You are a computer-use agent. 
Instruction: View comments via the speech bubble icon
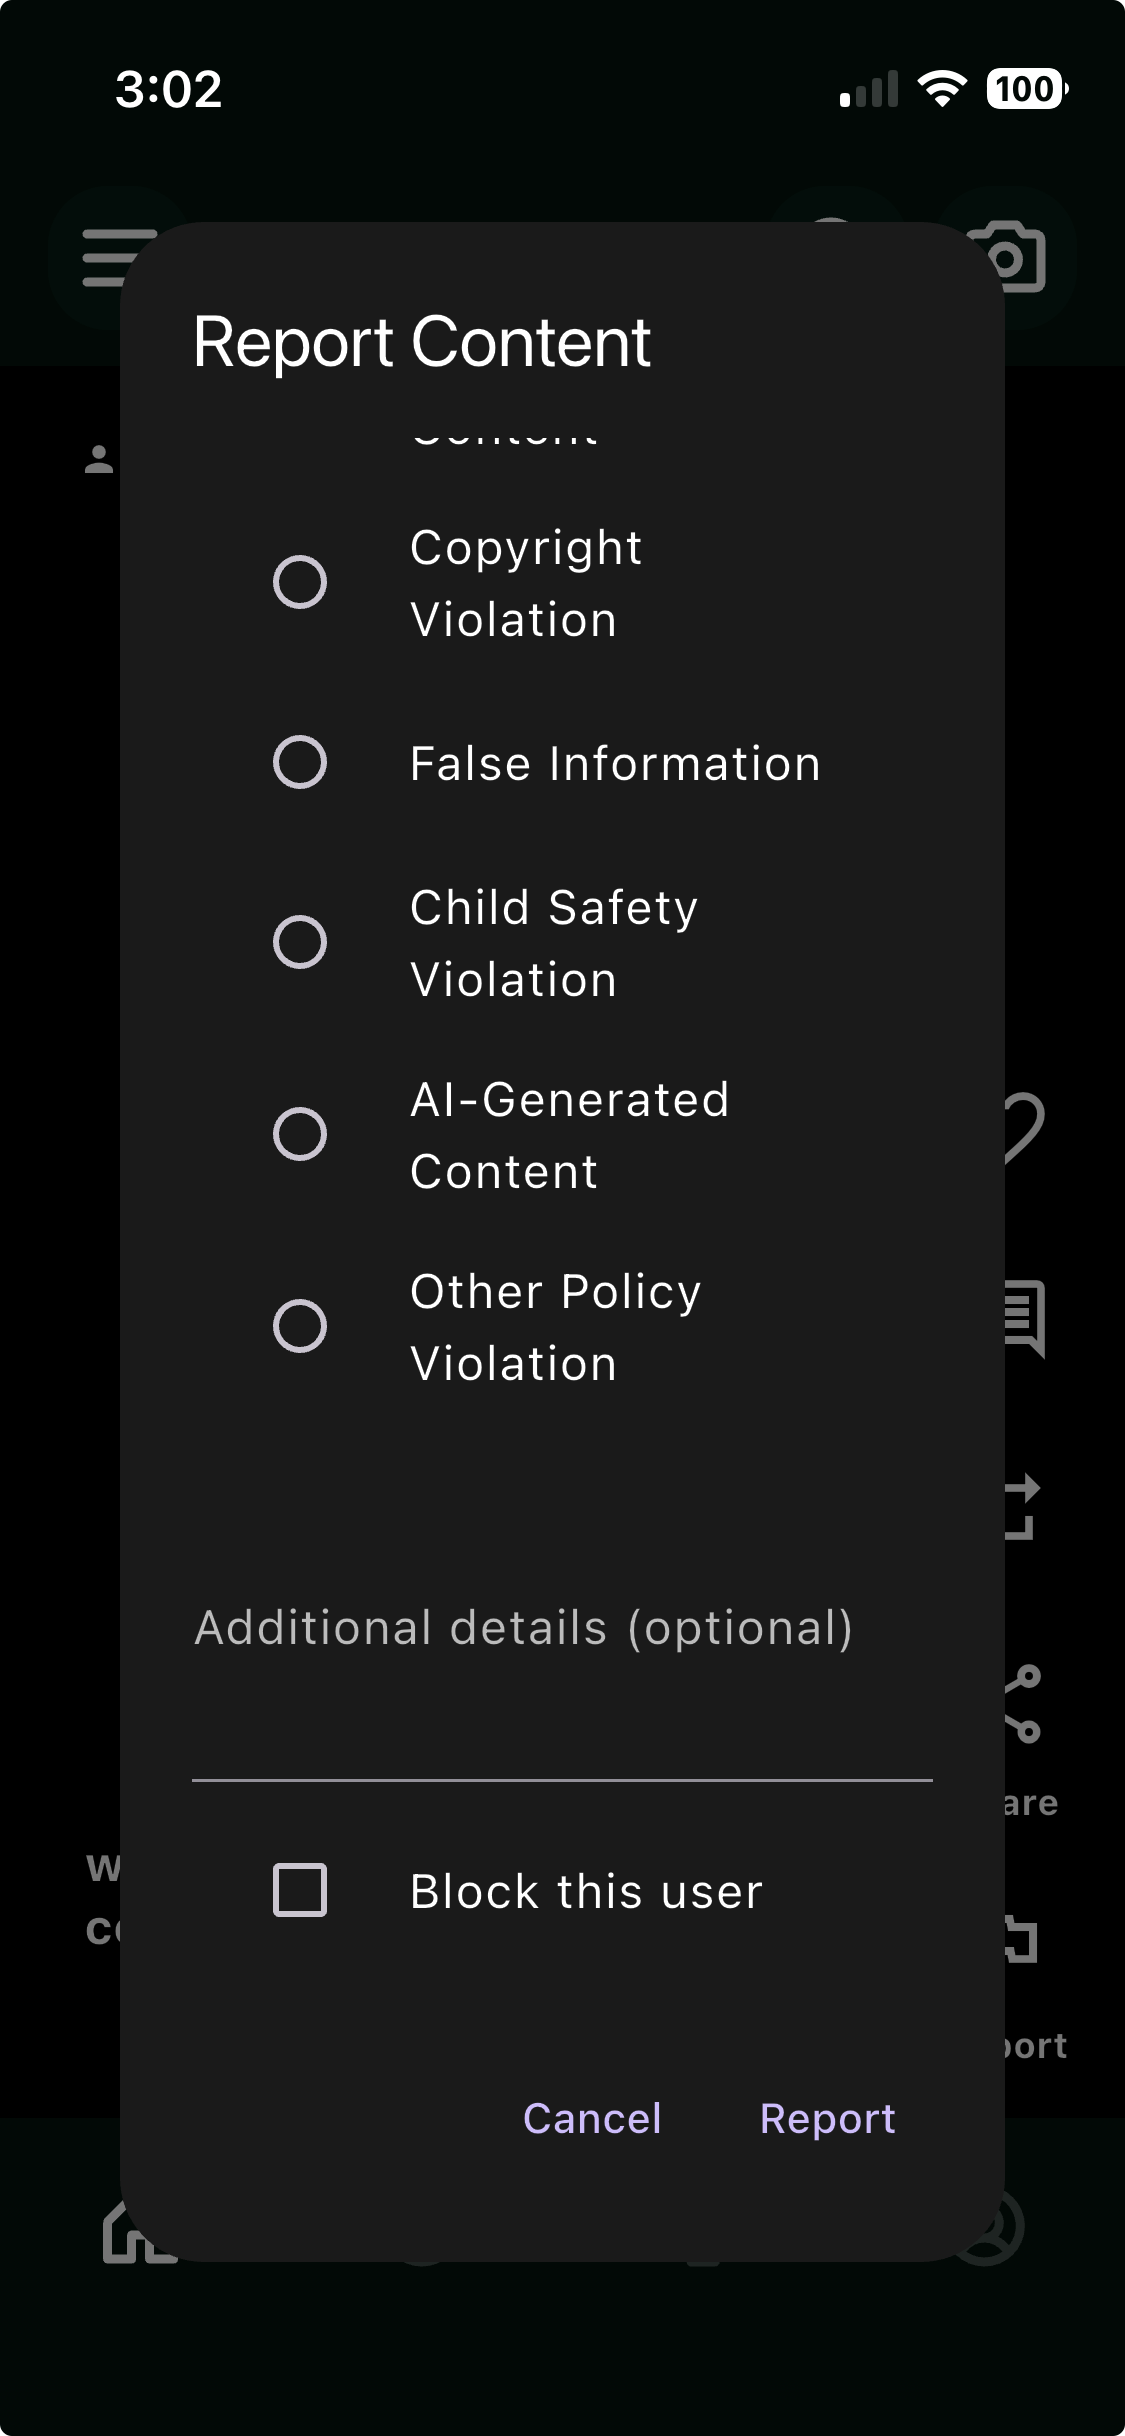1025,1320
